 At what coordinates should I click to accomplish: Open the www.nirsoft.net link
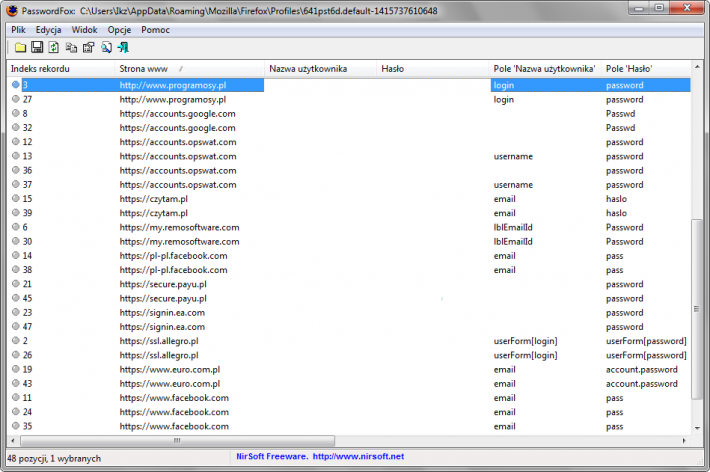pyautogui.click(x=358, y=457)
